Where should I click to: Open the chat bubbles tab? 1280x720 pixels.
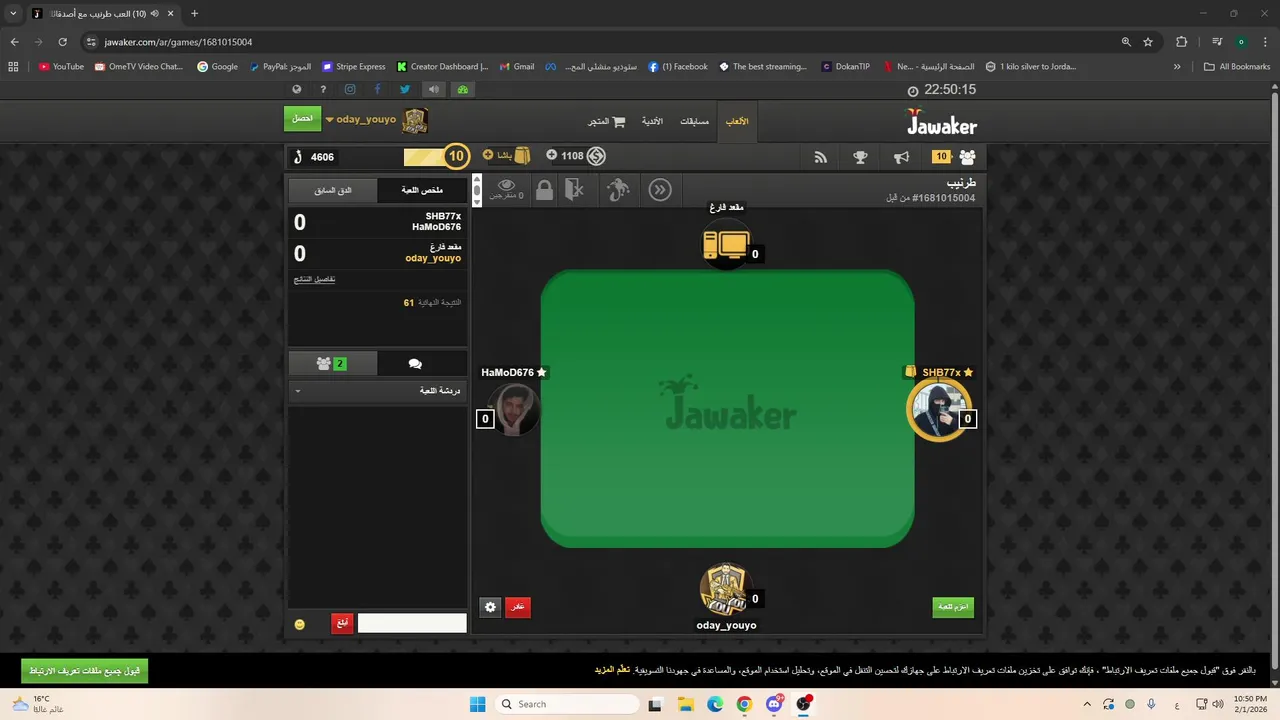[x=415, y=364]
